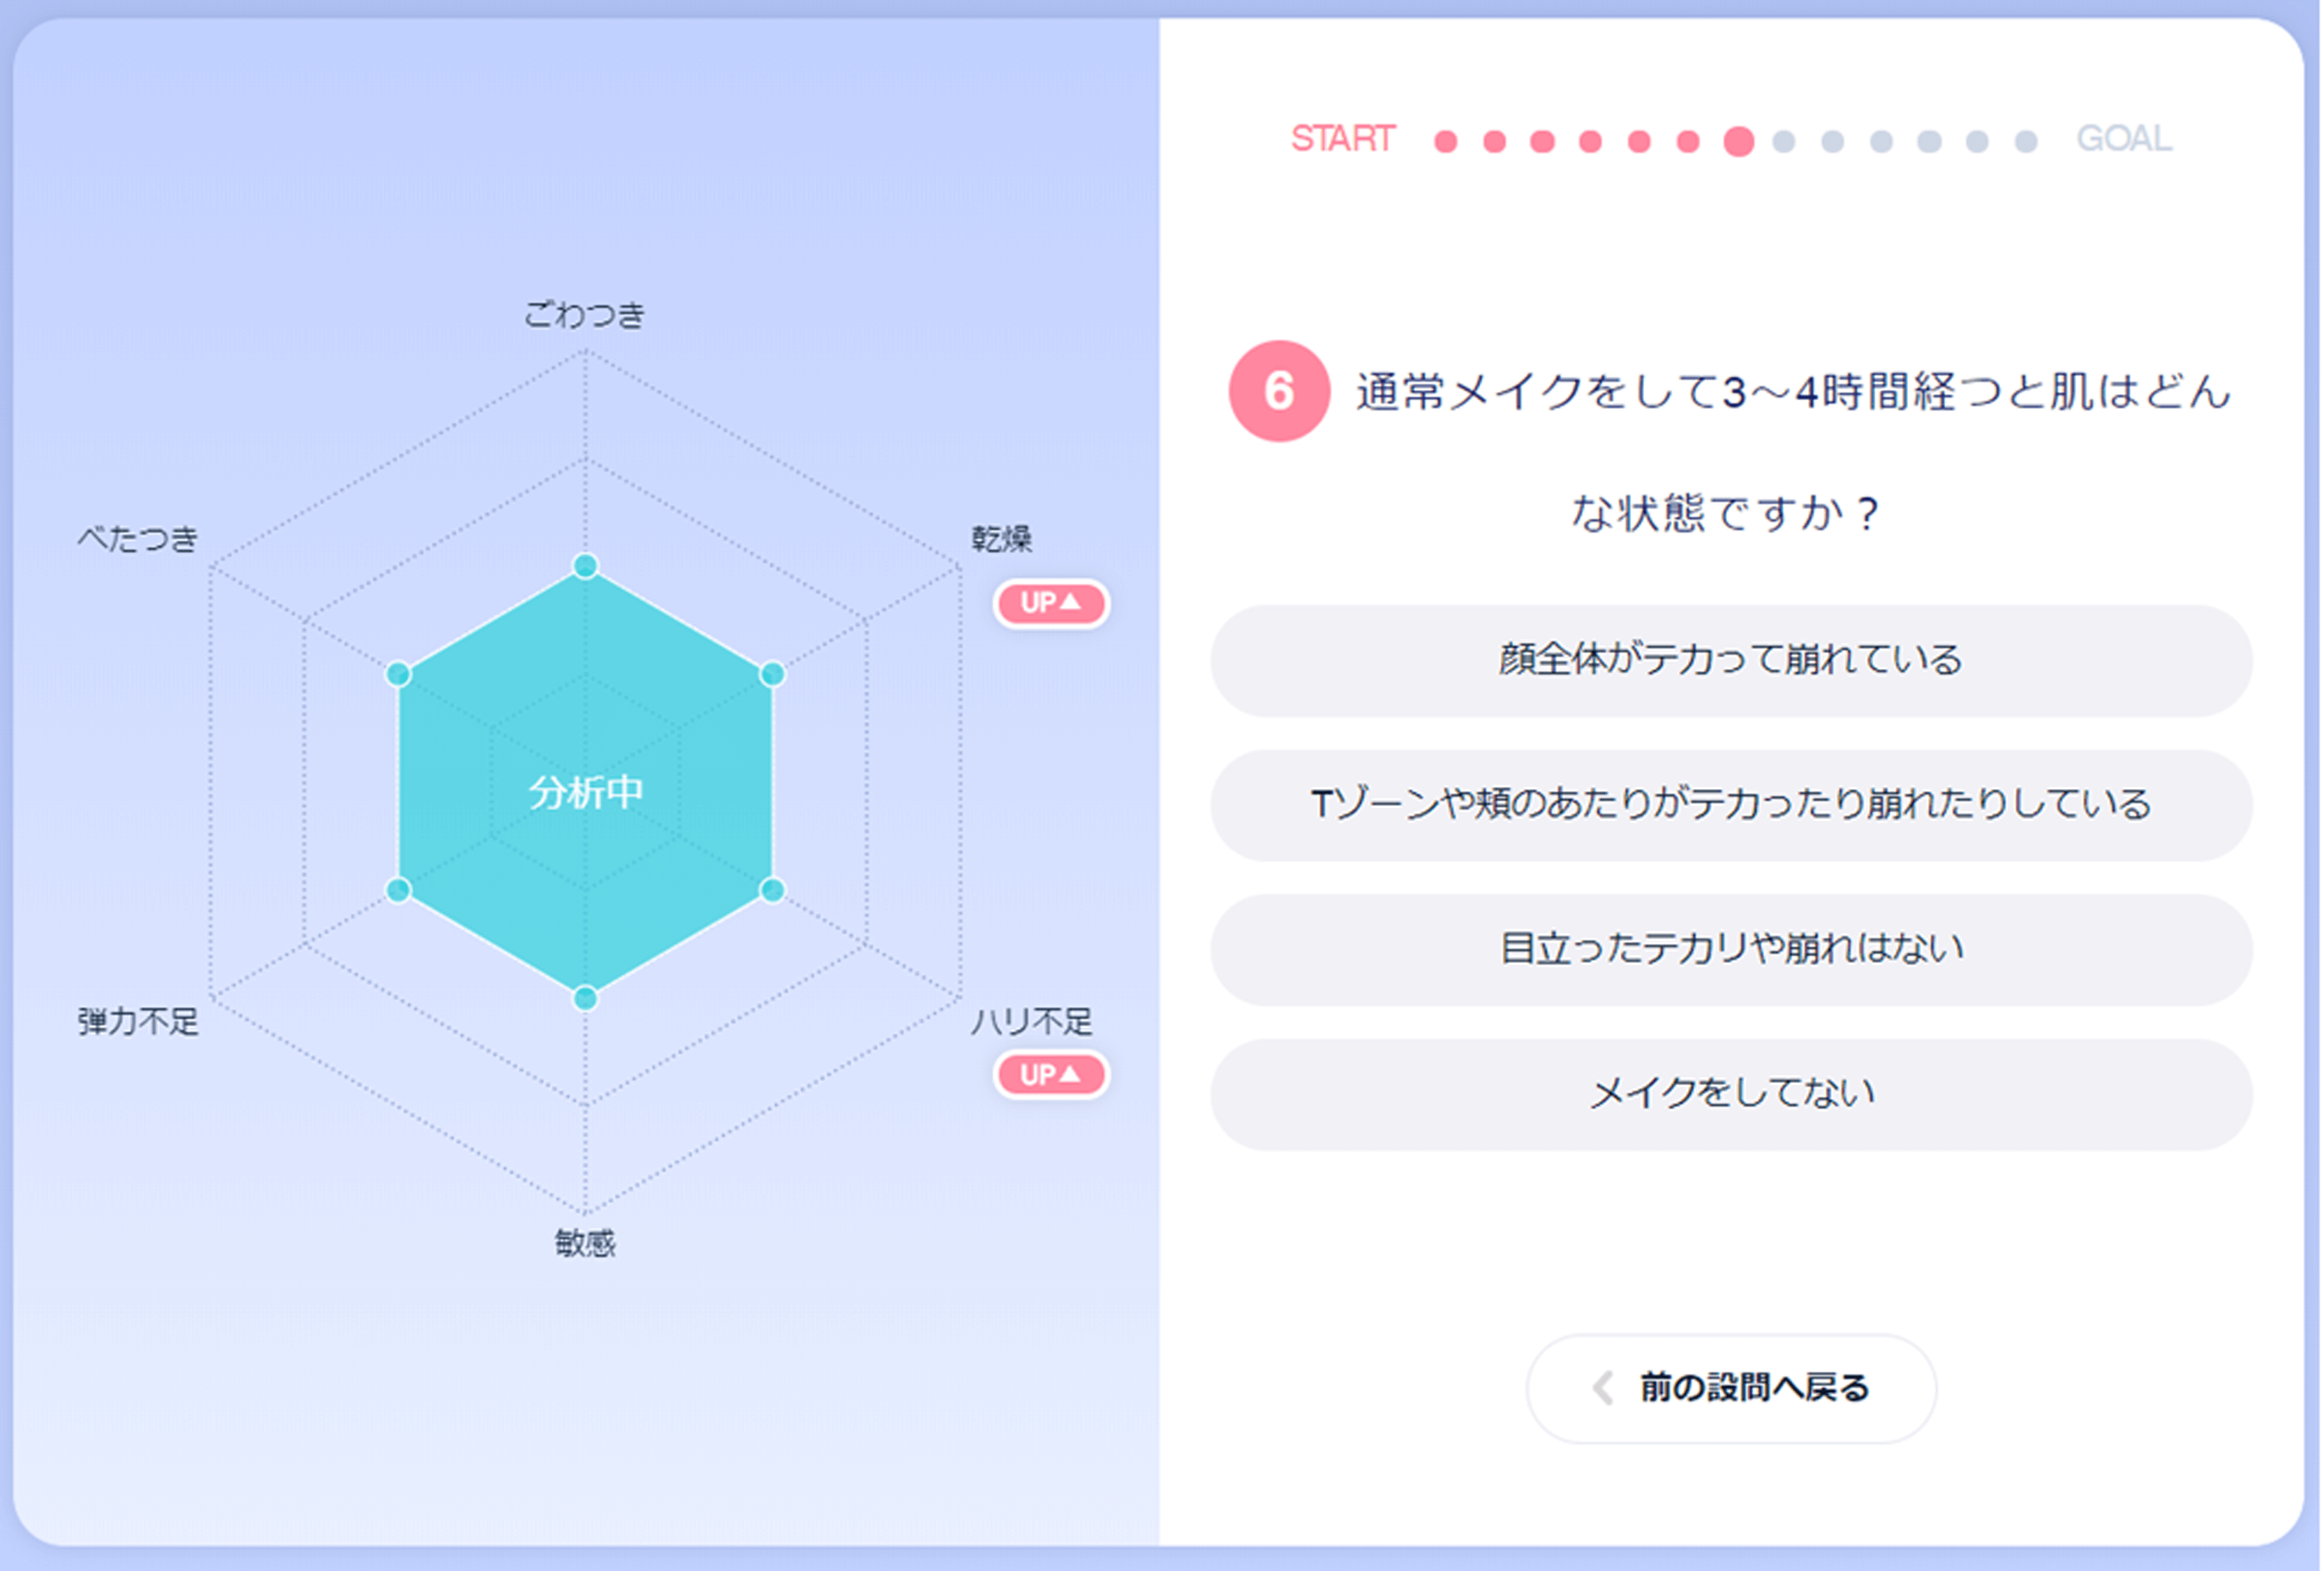Click the GOAL label in progress bar
The width and height of the screenshot is (2324, 1571).
(2124, 139)
